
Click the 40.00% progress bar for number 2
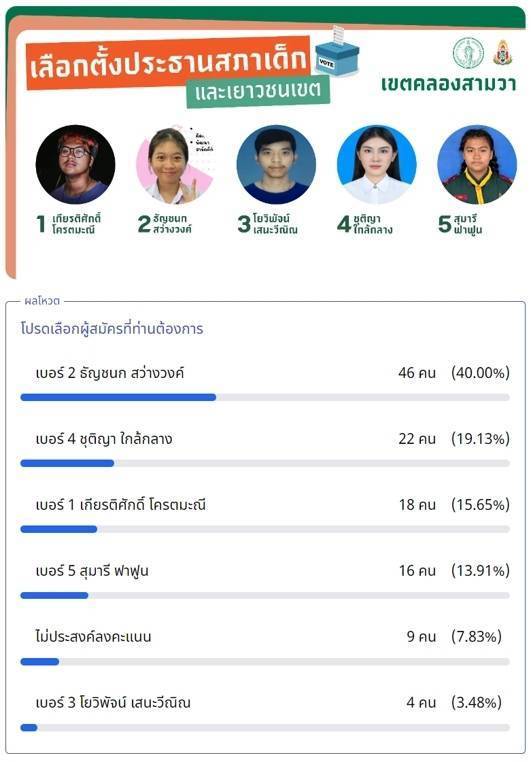[x=265, y=398]
